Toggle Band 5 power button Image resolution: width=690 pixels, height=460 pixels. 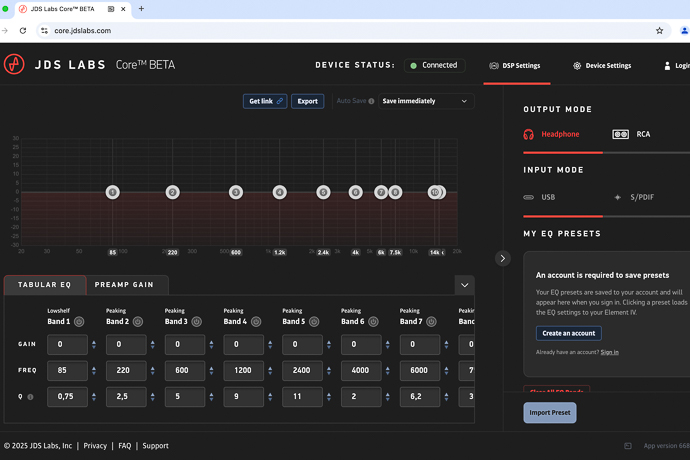[314, 322]
